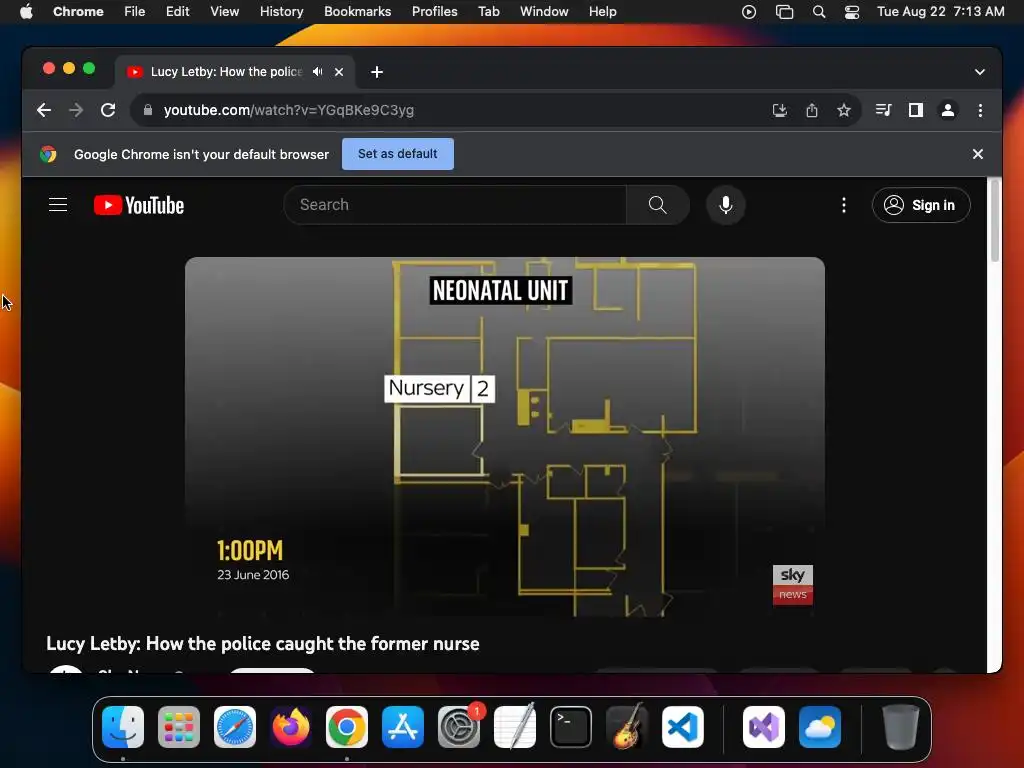Open YouTube settings three-dot menu

(x=844, y=205)
